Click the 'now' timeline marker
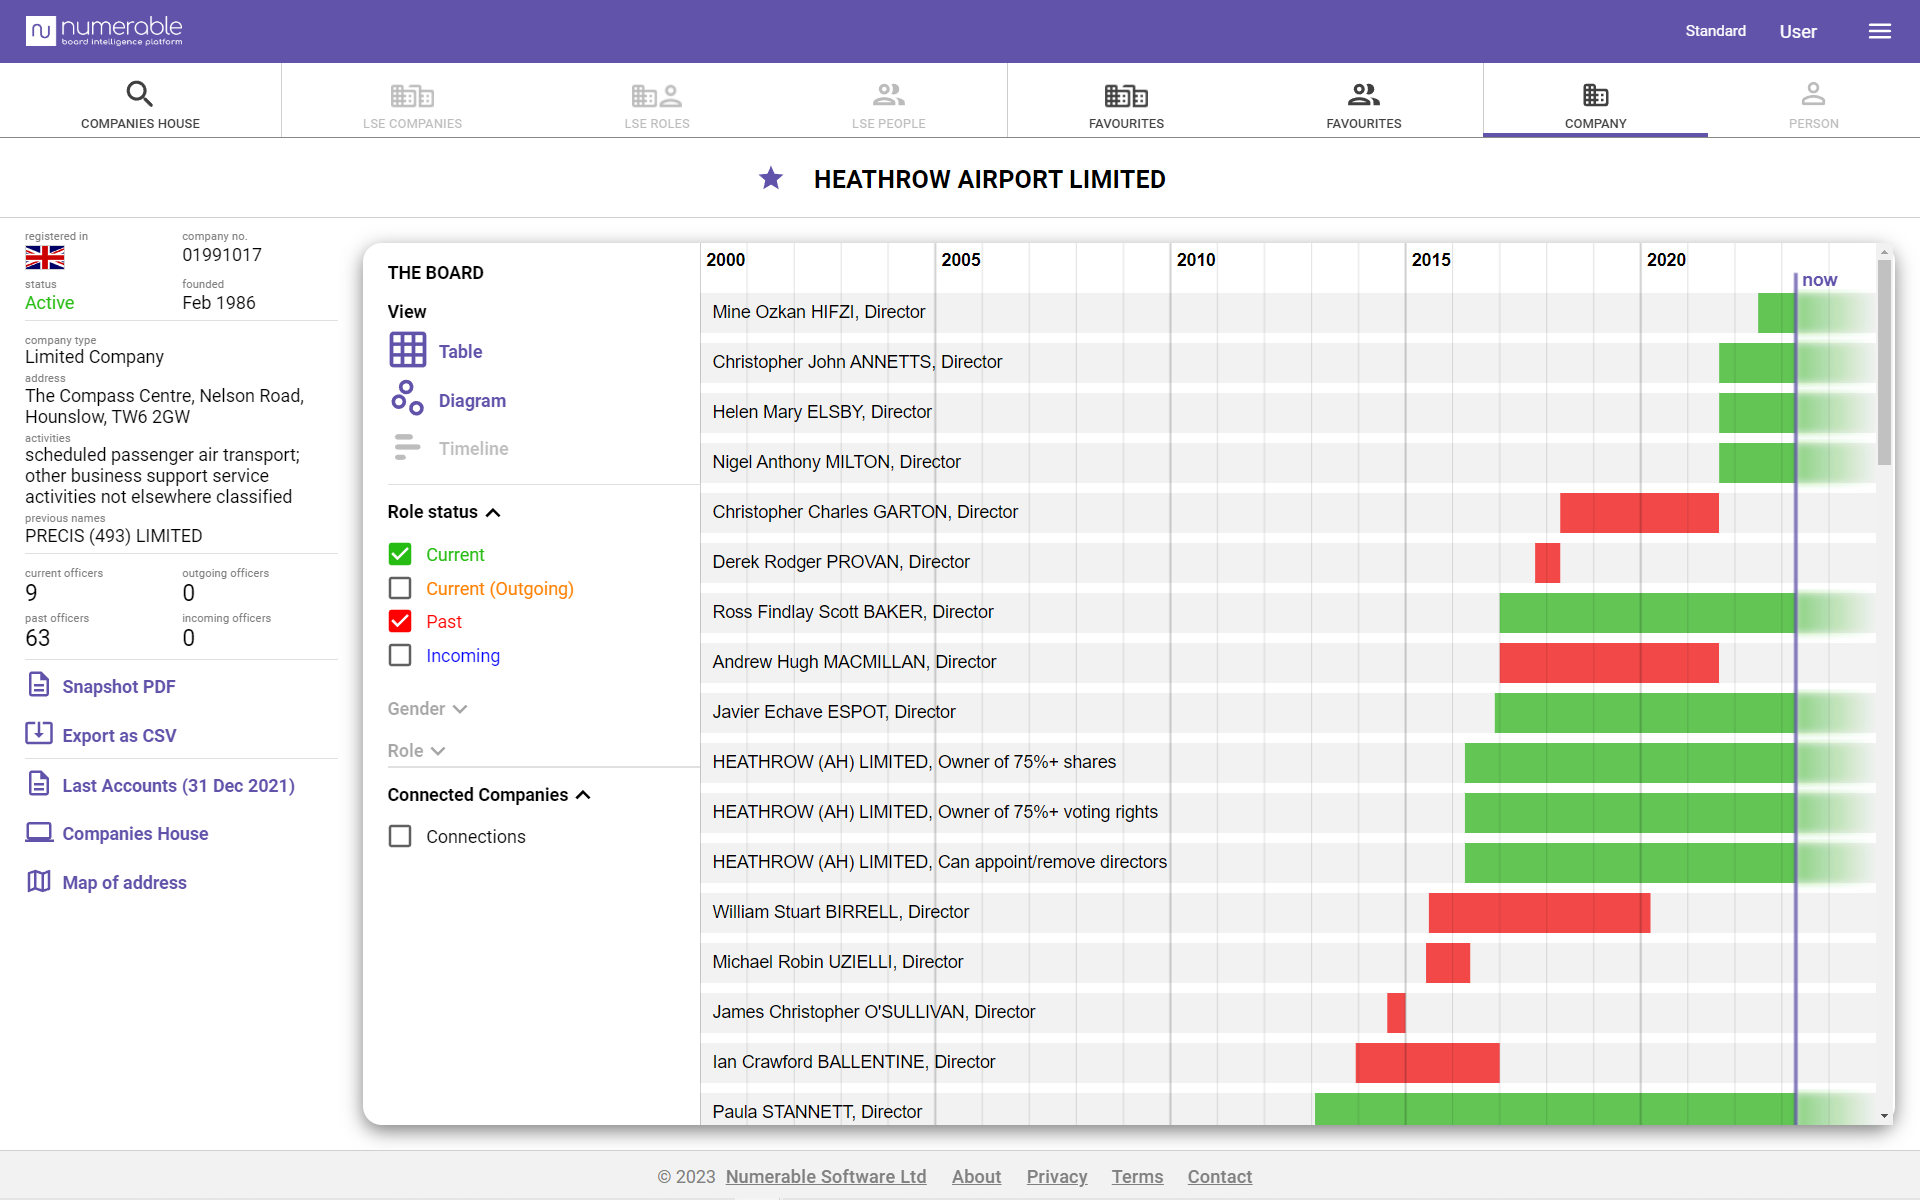Image resolution: width=1920 pixels, height=1200 pixels. click(1819, 280)
